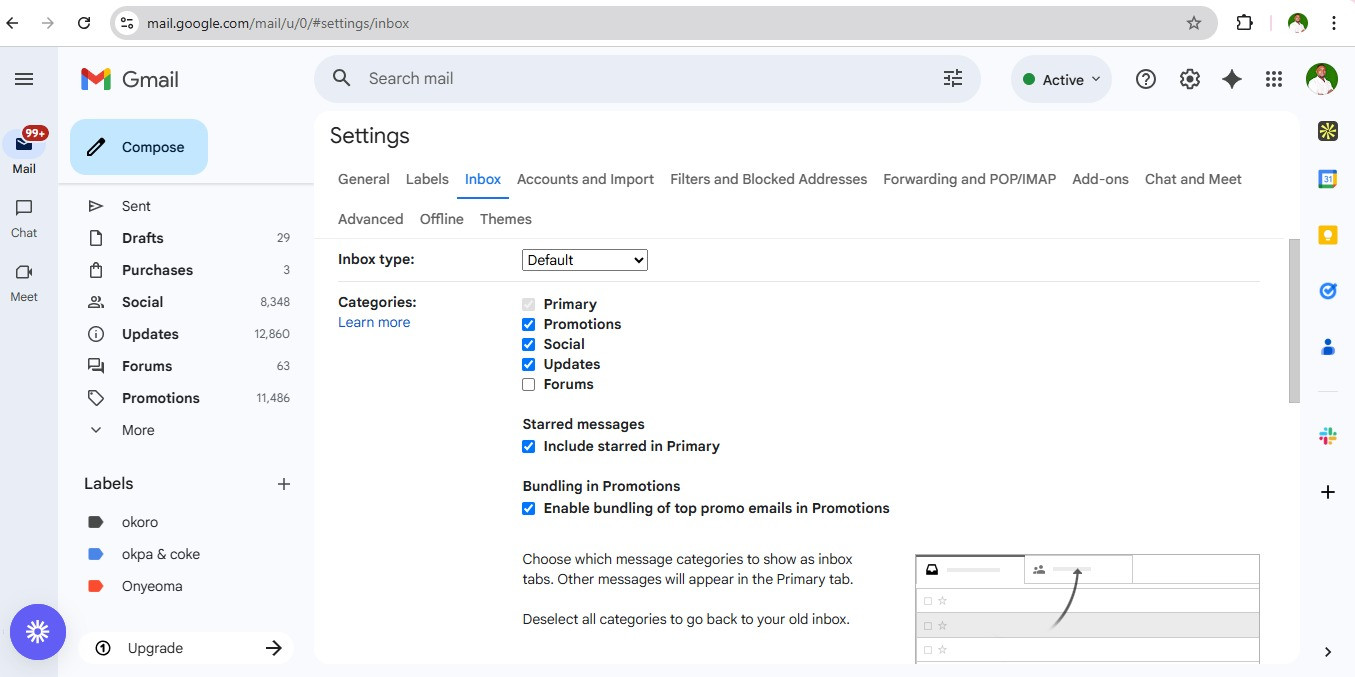This screenshot has height=677, width=1355.
Task: Uncheck the Promotions category
Action: [x=529, y=324]
